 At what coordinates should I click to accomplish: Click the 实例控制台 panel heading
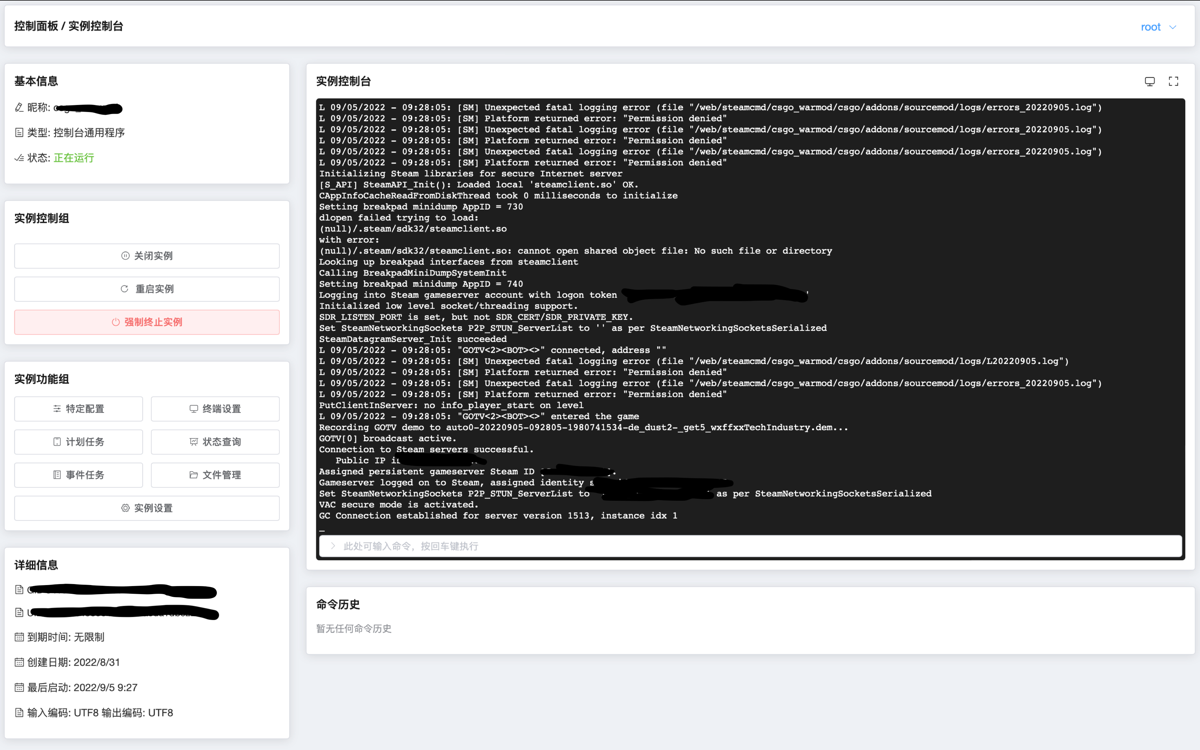(x=344, y=82)
